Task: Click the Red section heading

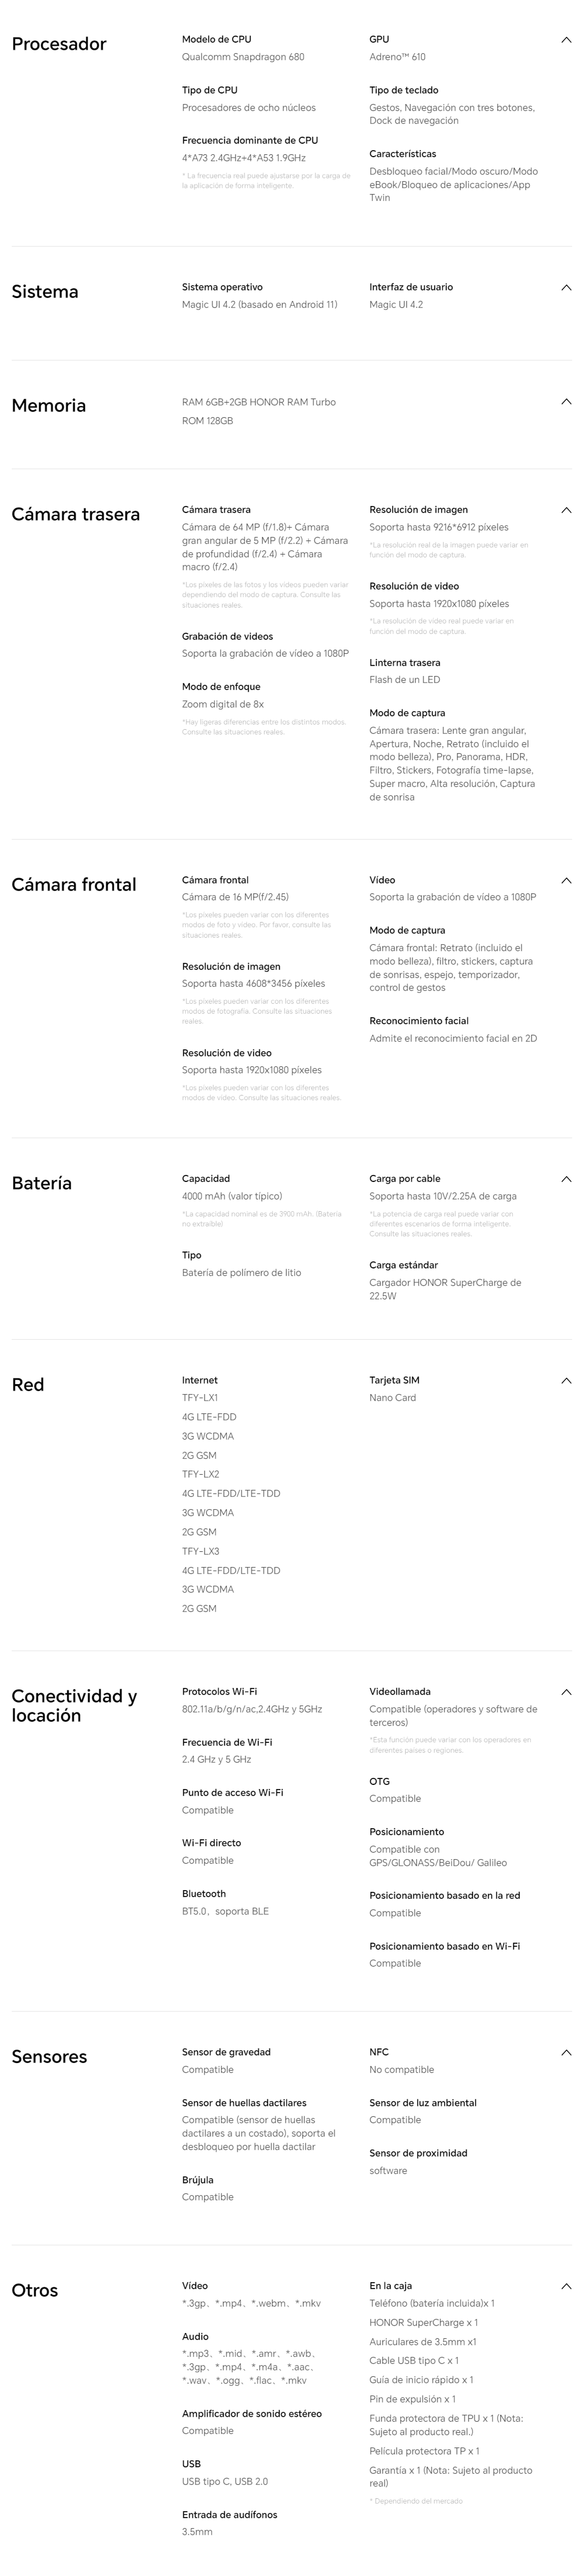Action: click(x=28, y=1385)
